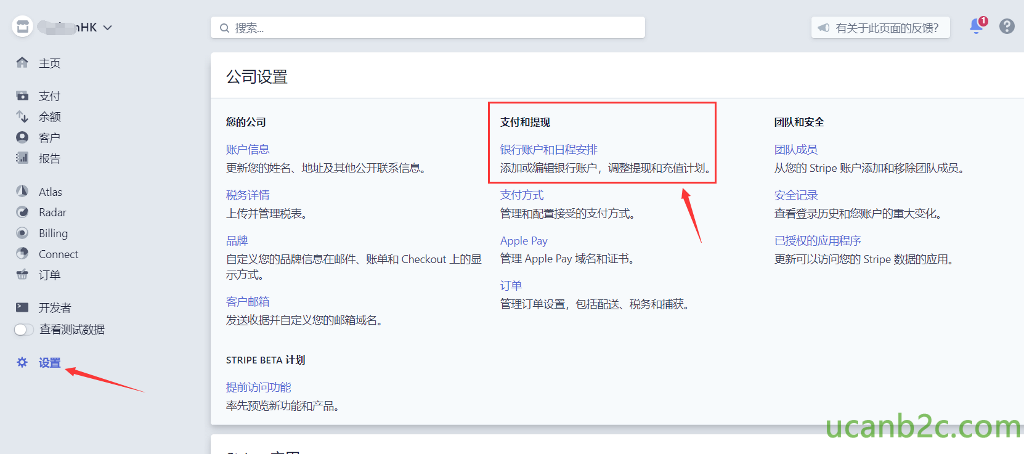Click the Connect icon in sidebar

click(22, 253)
